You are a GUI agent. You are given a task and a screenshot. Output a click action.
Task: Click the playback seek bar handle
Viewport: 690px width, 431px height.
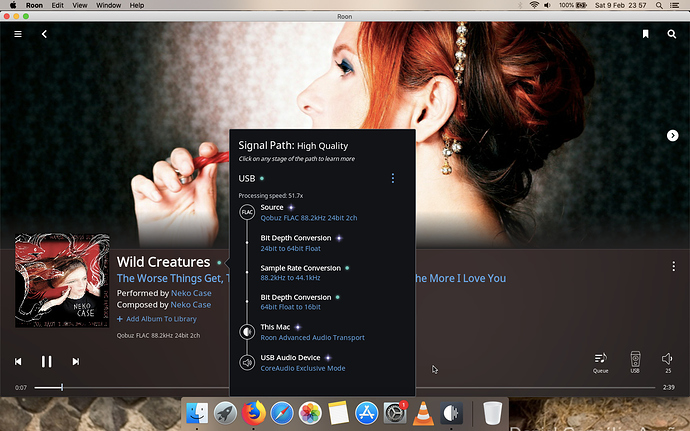point(62,387)
